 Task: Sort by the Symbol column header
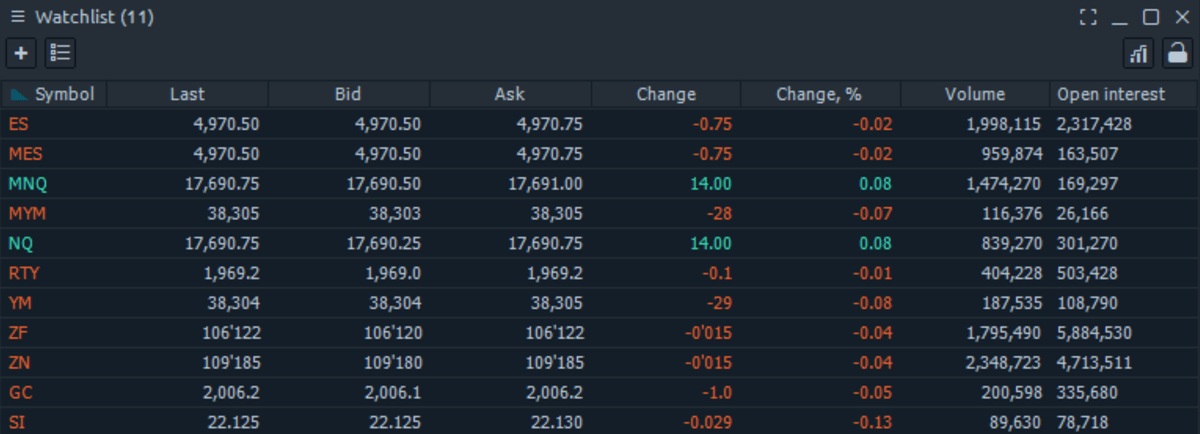(x=64, y=94)
